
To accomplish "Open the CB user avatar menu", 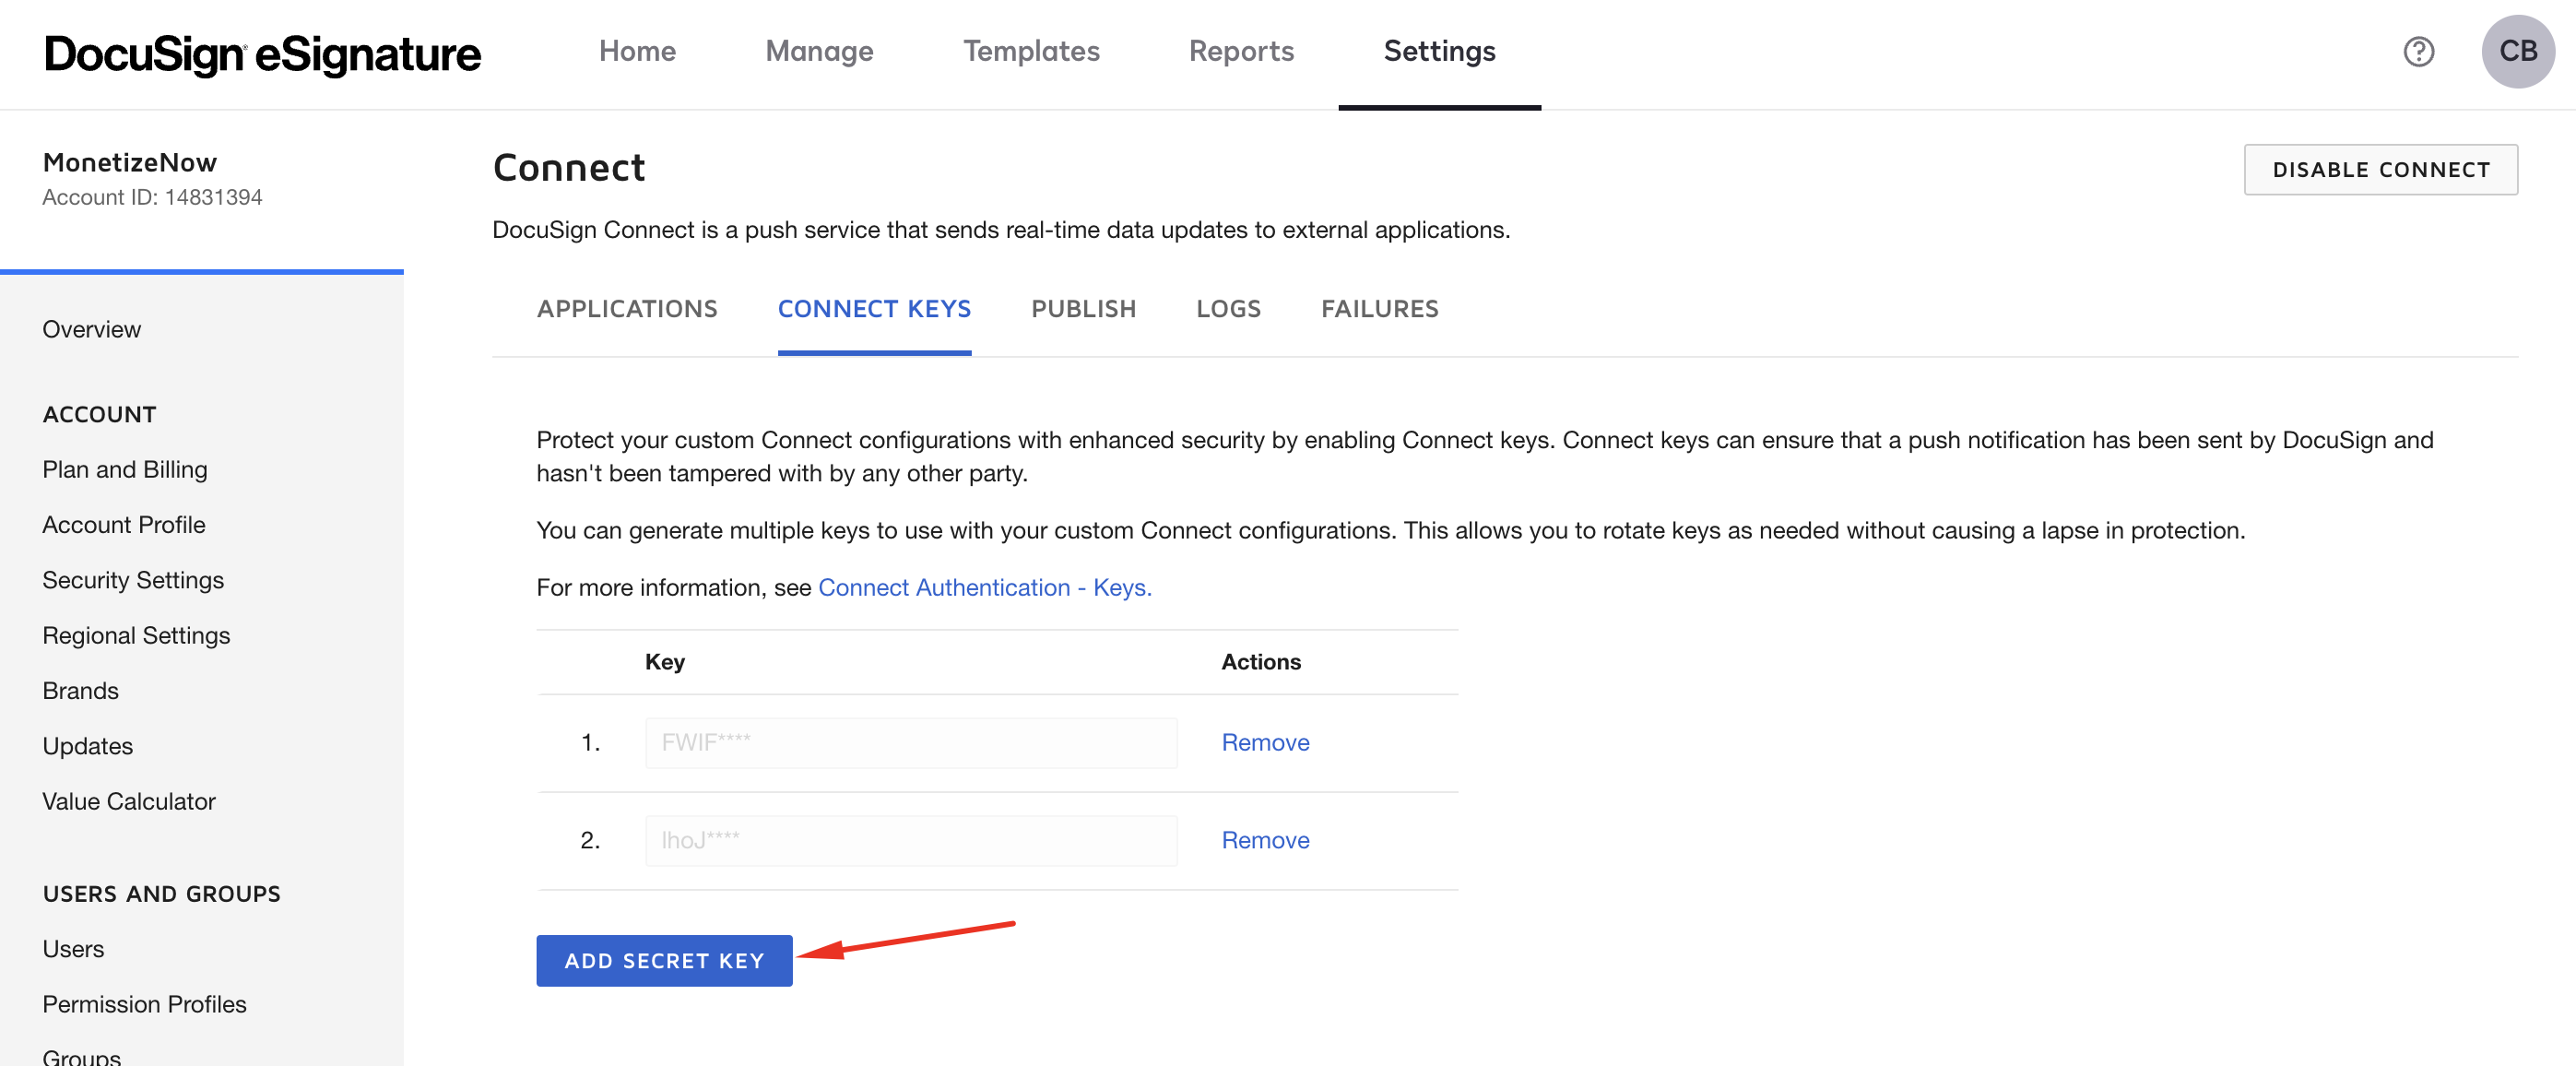I will [x=2517, y=52].
